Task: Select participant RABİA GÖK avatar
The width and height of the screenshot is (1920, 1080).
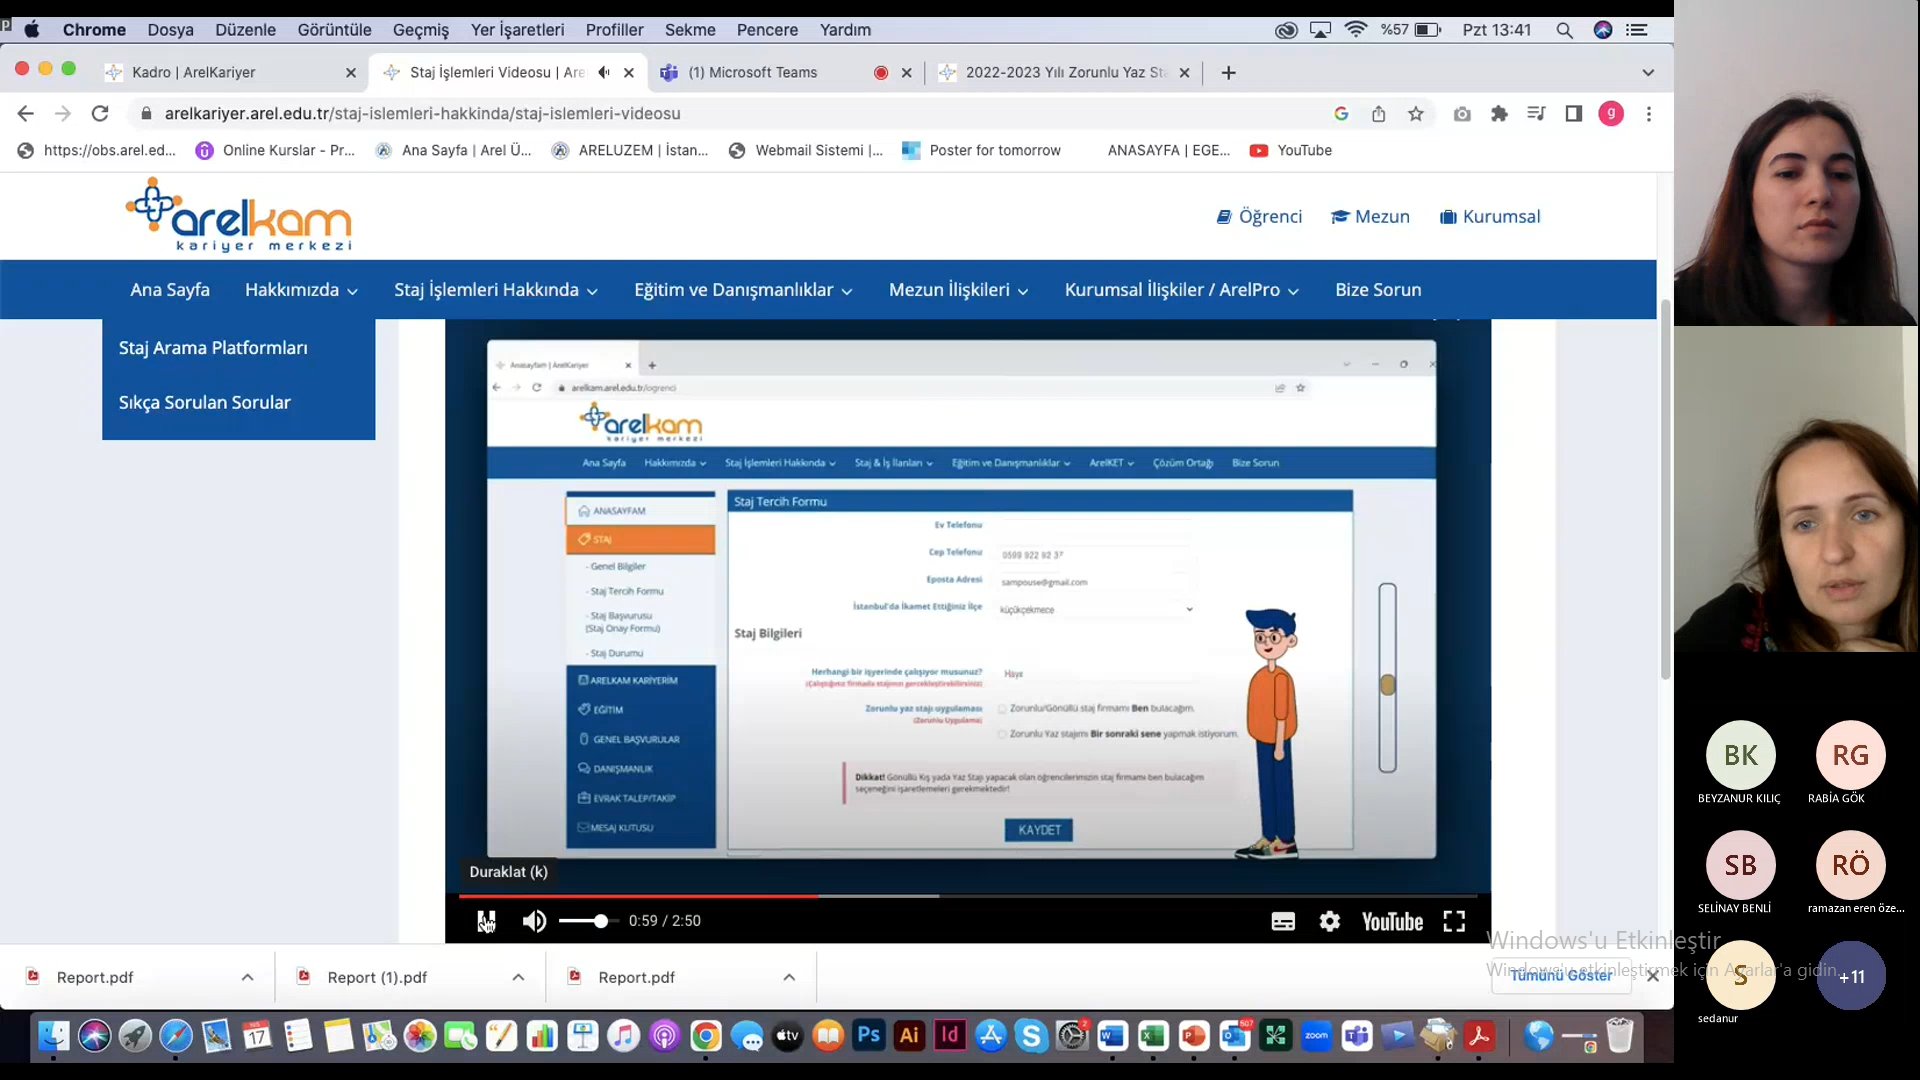Action: 1851,755
